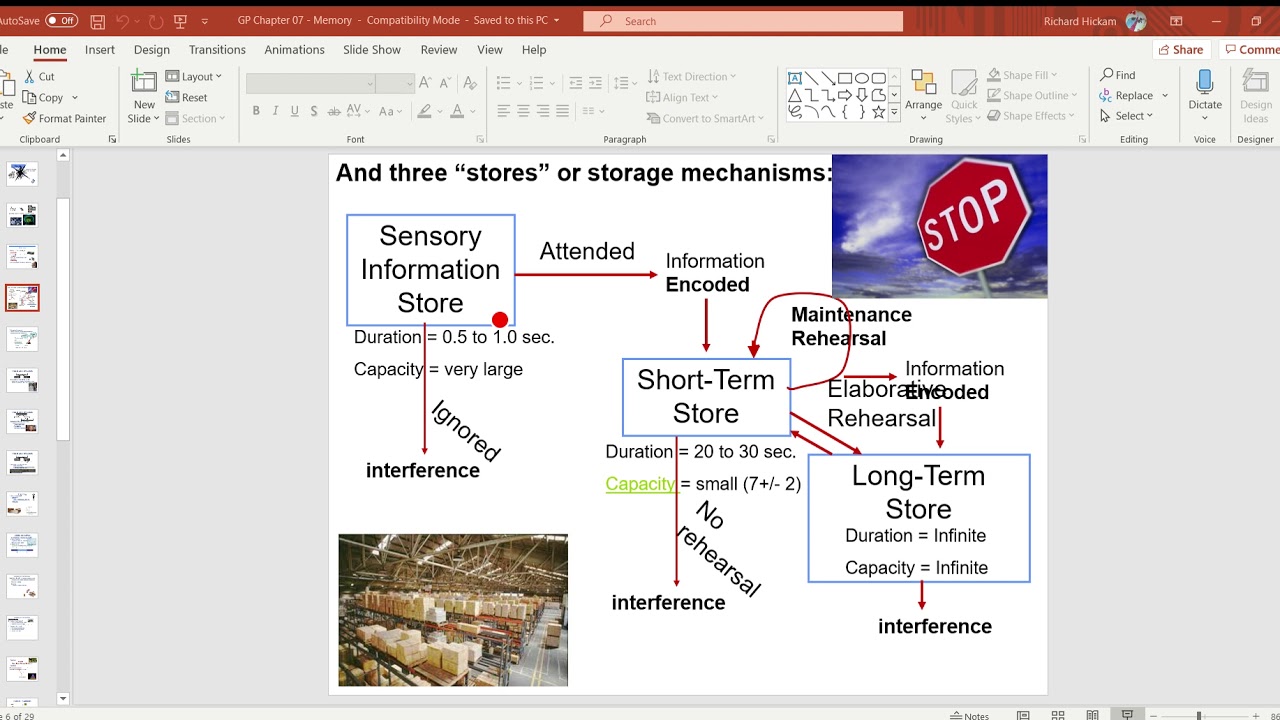Click the Center align icon
Viewport: 1280px width, 720px height.
523,111
